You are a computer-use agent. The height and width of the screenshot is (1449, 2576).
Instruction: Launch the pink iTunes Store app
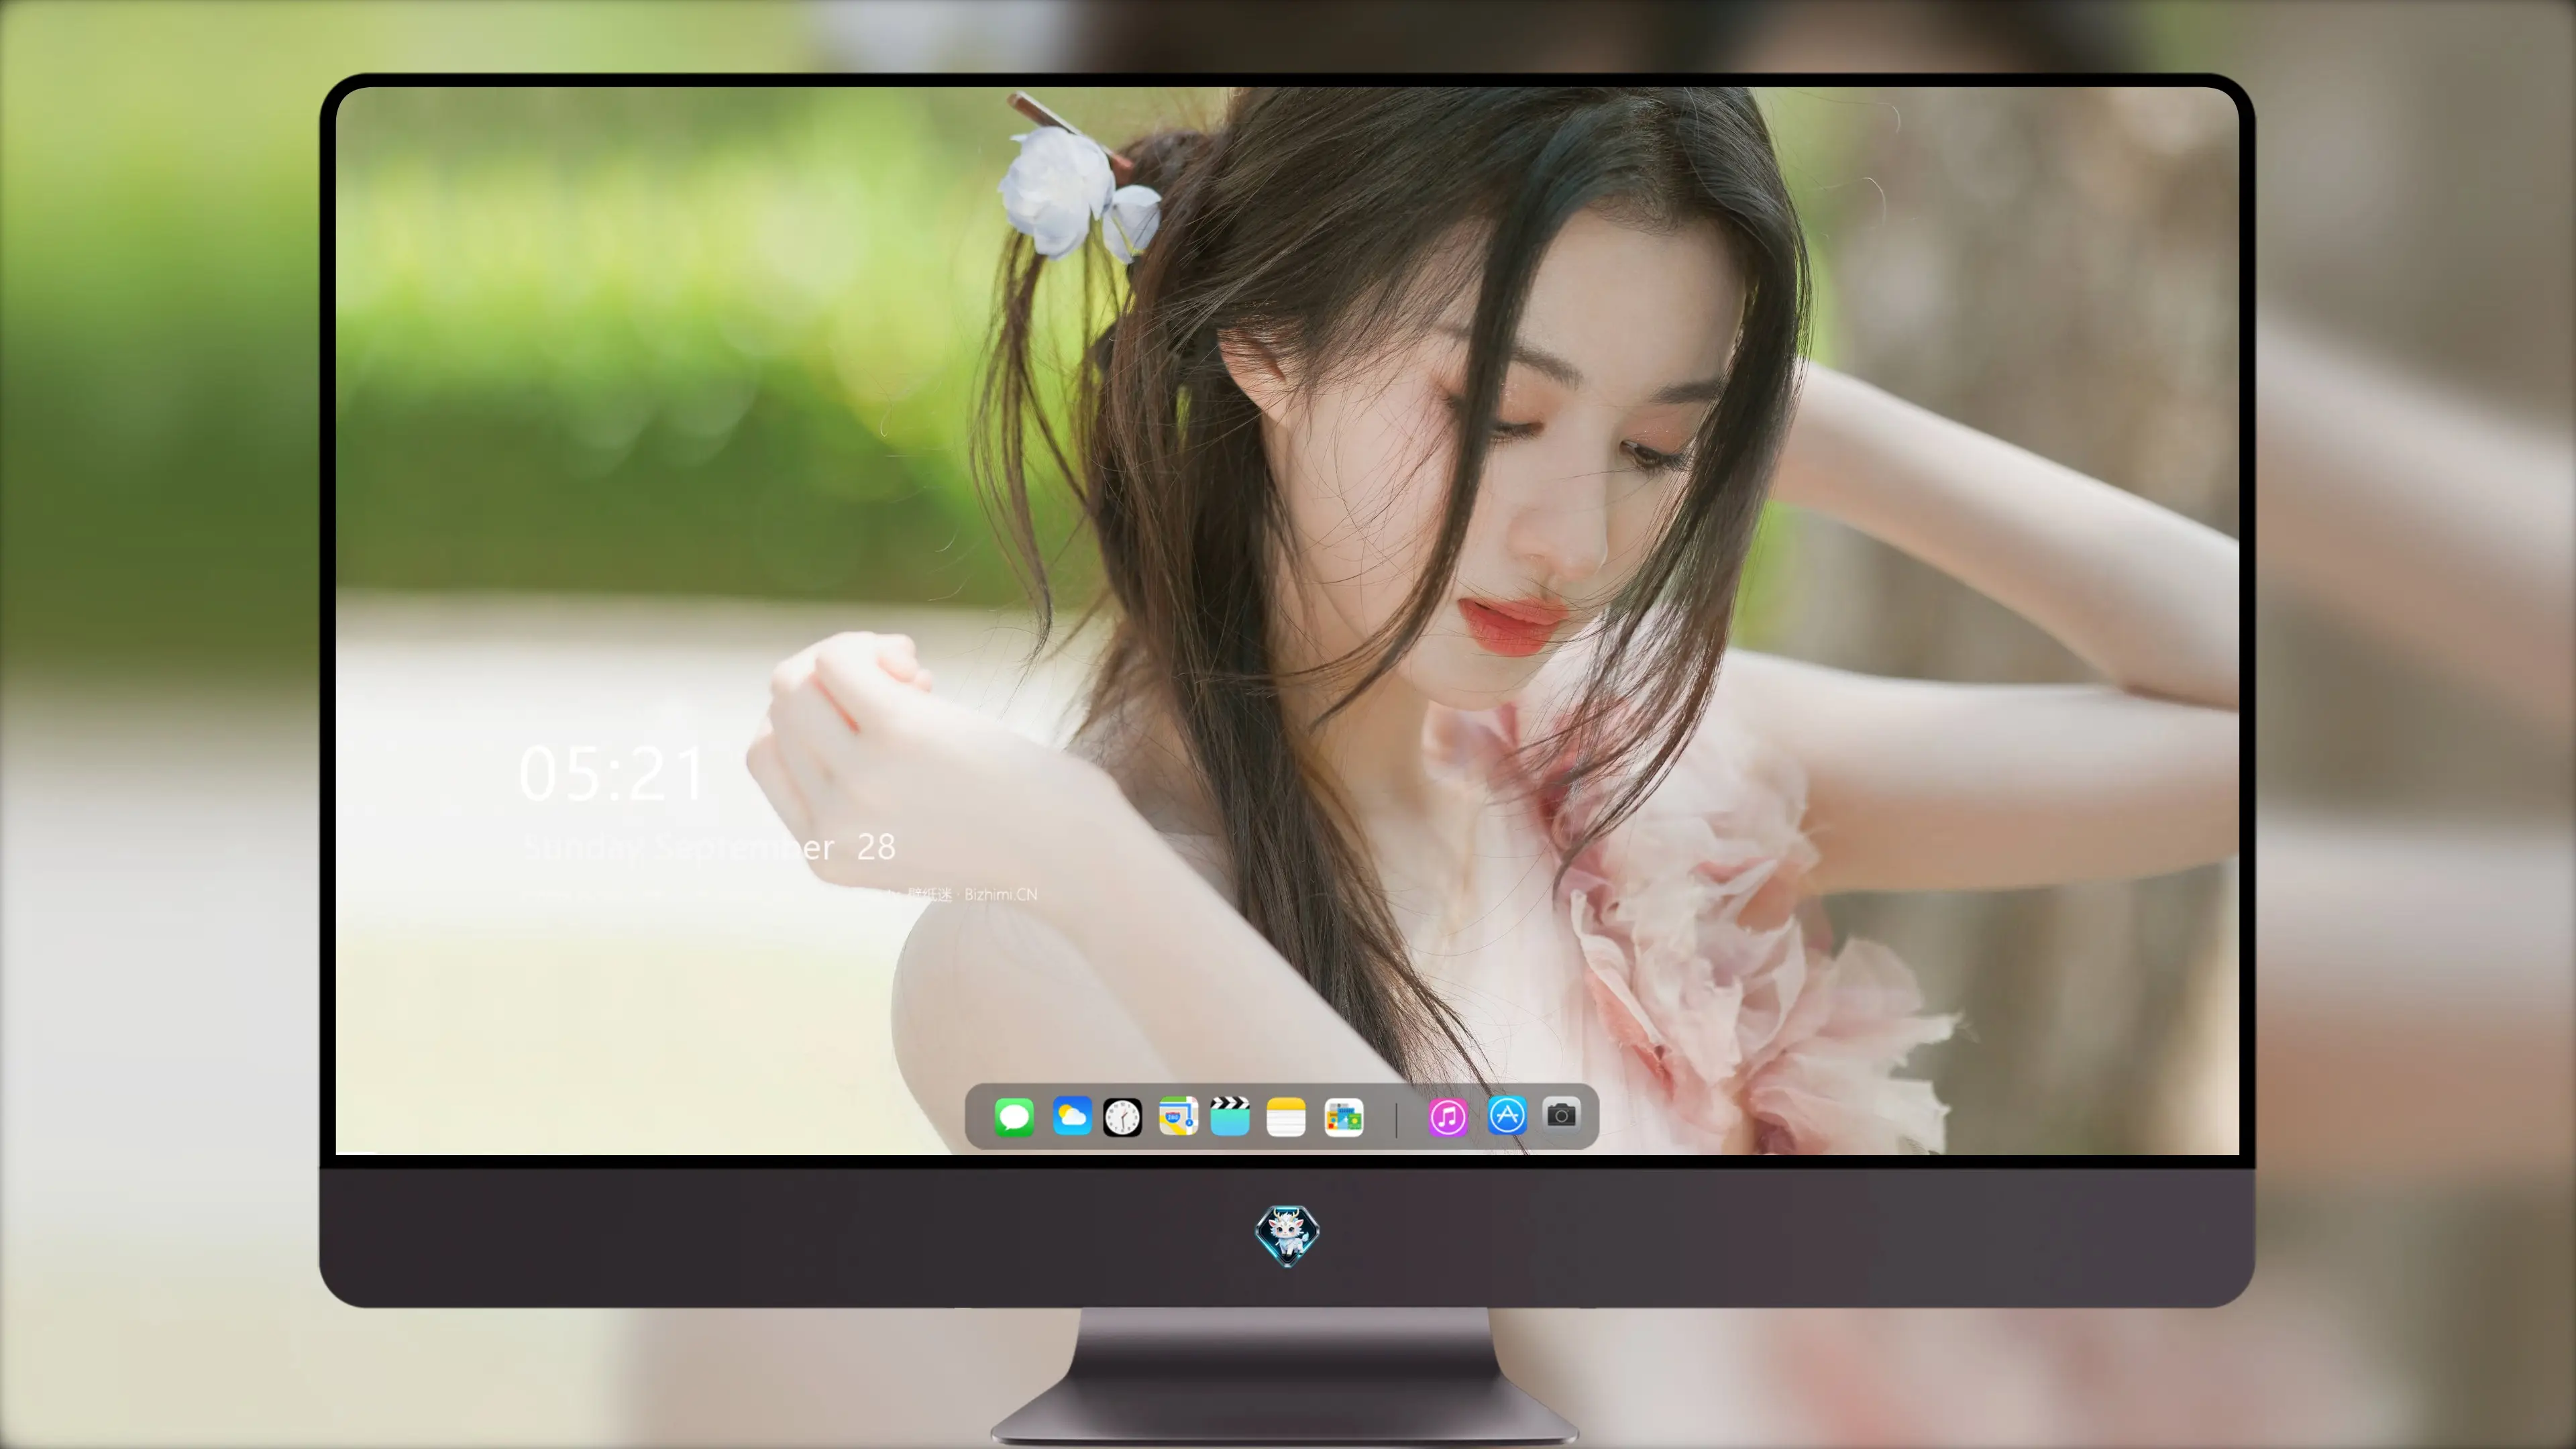1448,1116
